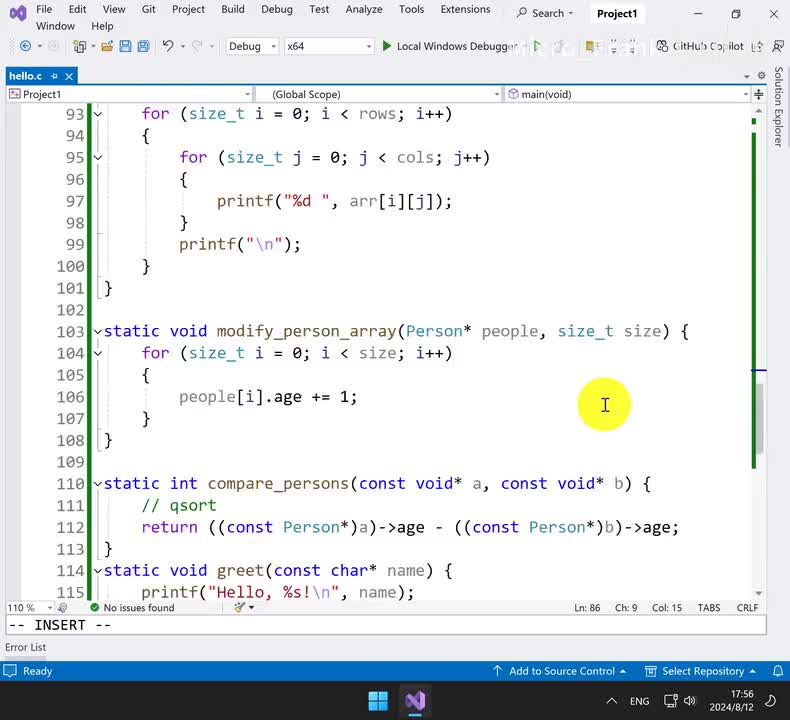Viewport: 790px width, 720px height.
Task: Open the Visual Studio logo icon
Action: point(18,13)
